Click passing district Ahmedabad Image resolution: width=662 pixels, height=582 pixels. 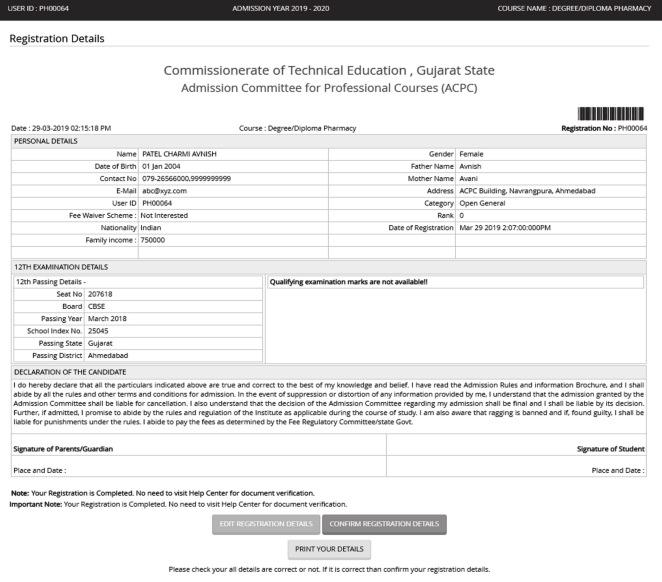click(x=108, y=355)
